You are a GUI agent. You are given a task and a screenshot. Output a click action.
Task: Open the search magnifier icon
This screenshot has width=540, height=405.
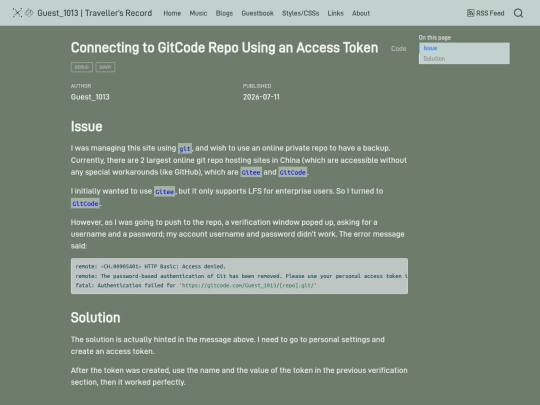point(518,13)
